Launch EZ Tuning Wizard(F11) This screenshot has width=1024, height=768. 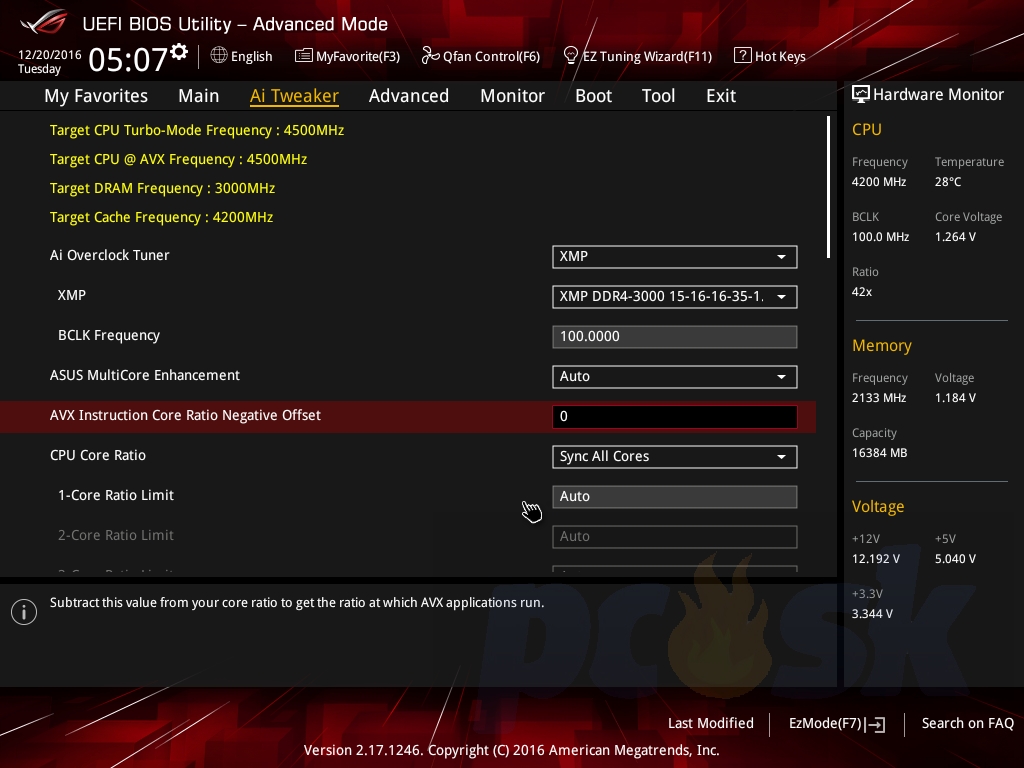[637, 56]
